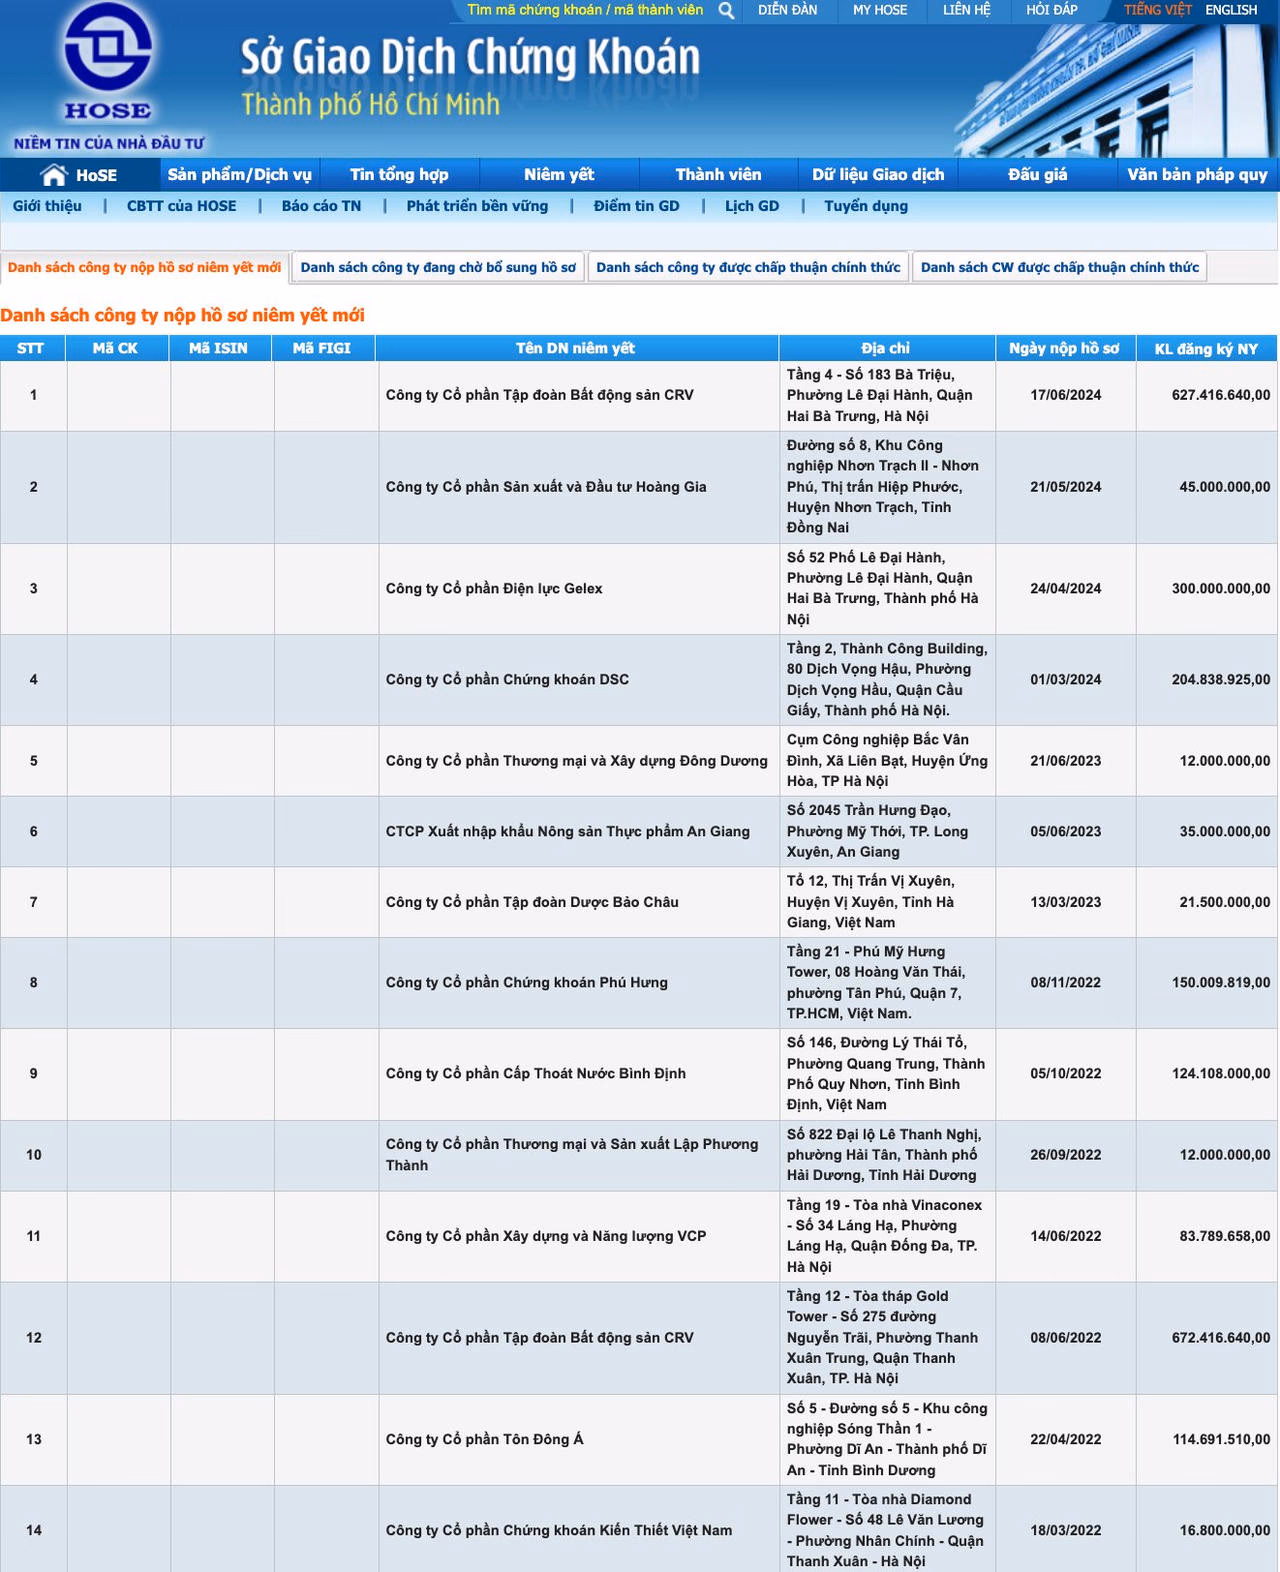This screenshot has height=1572, width=1280.
Task: Open the Hỏi đáp page
Action: pos(1051,10)
